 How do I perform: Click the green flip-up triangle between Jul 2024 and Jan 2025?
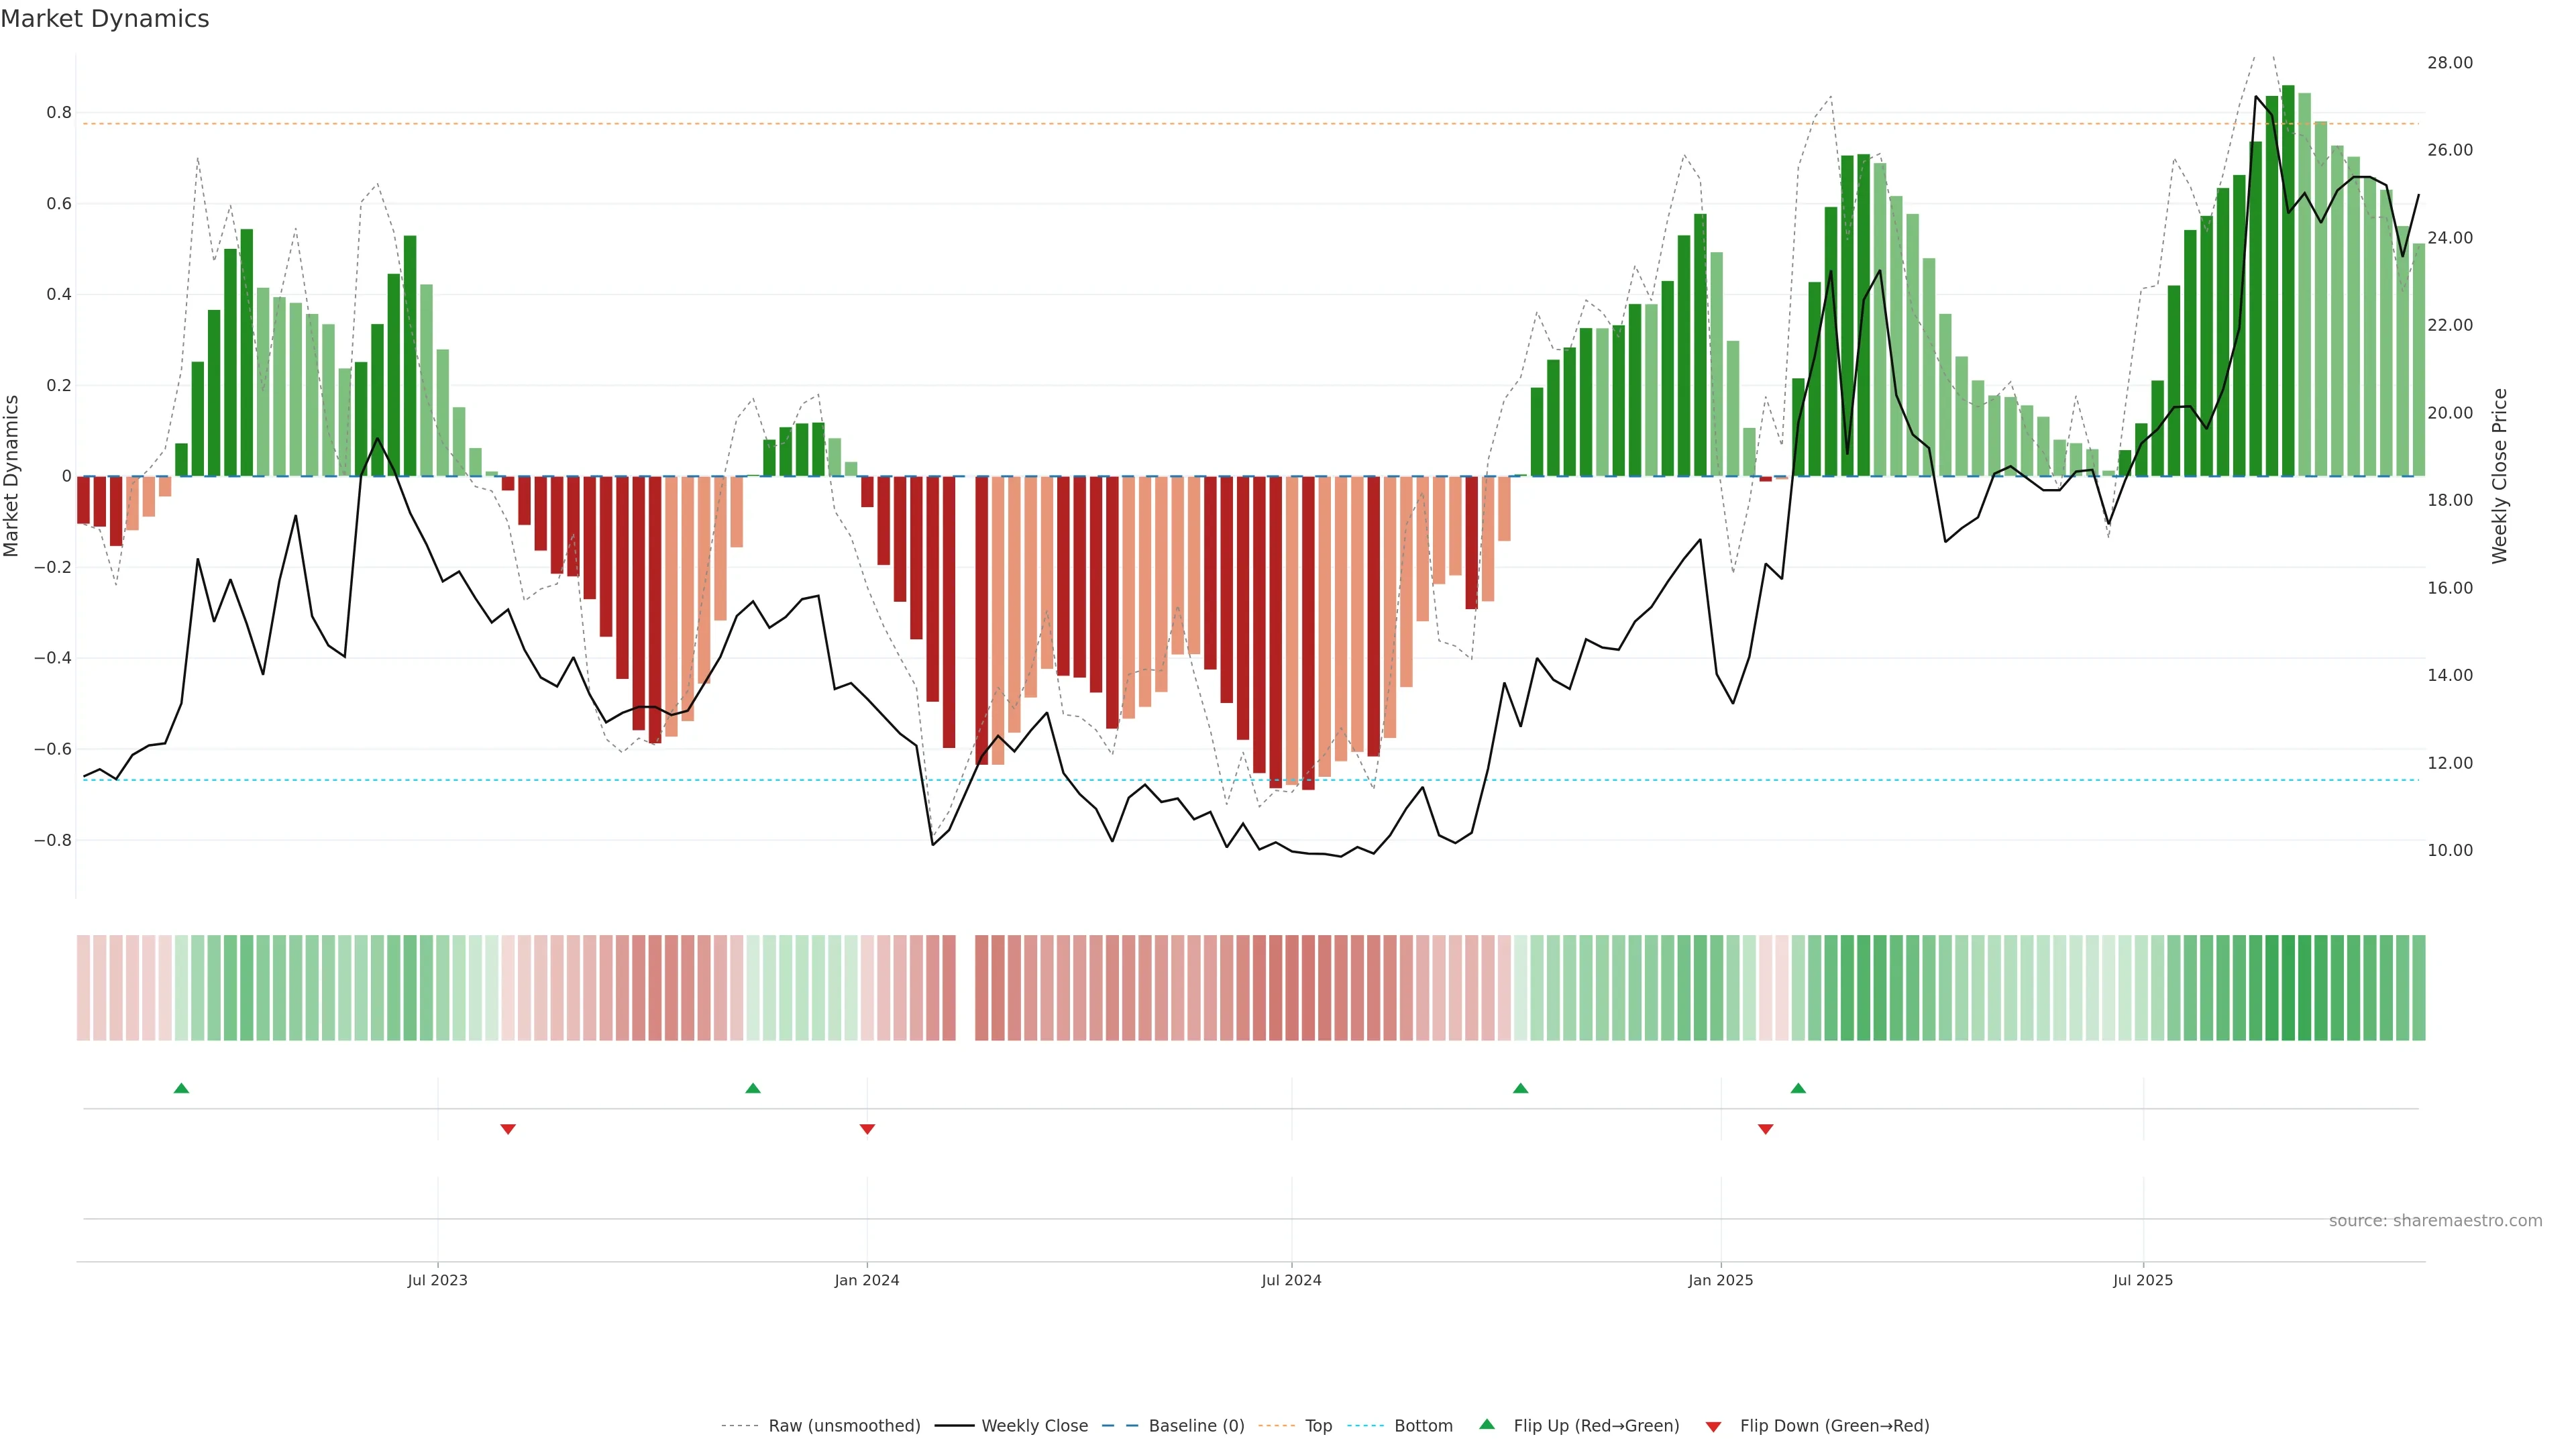coord(1520,1088)
